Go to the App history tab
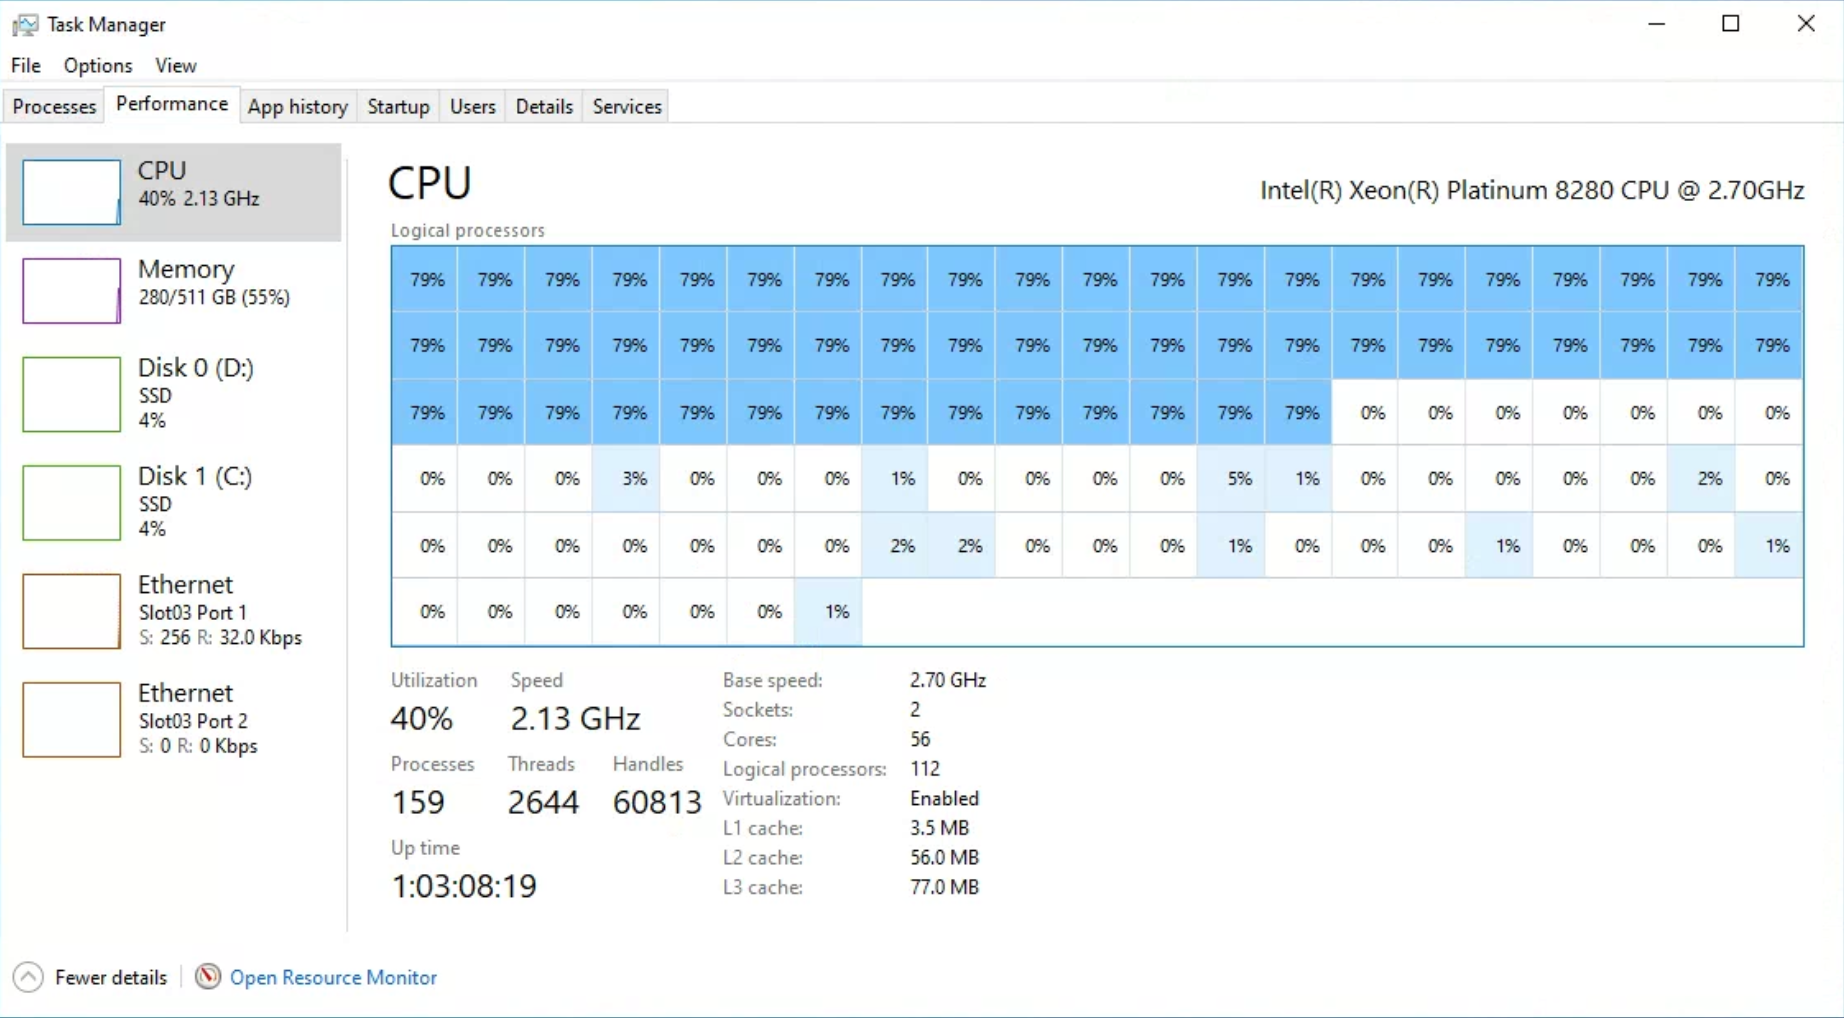Viewport: 1844px width, 1018px height. coord(298,107)
